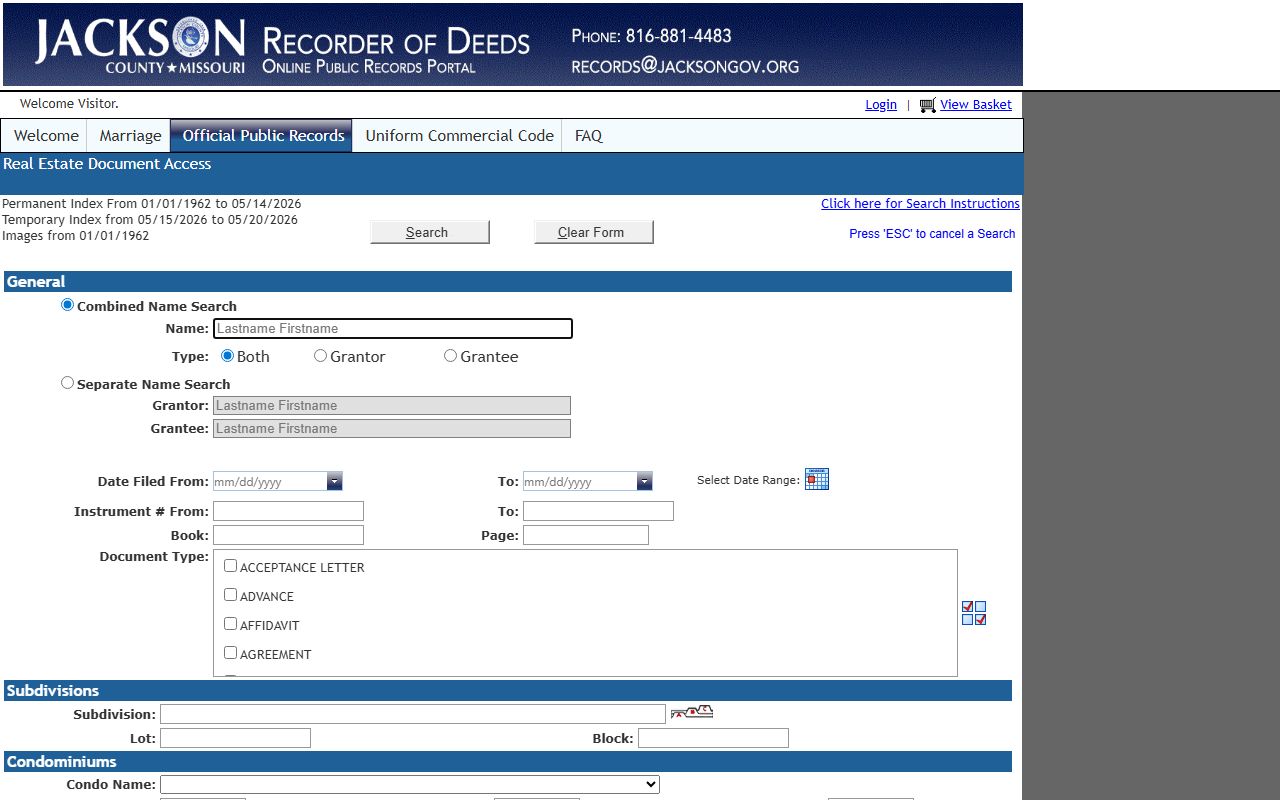Open the View Basket link
The height and width of the screenshot is (800, 1280).
pyautogui.click(x=976, y=105)
